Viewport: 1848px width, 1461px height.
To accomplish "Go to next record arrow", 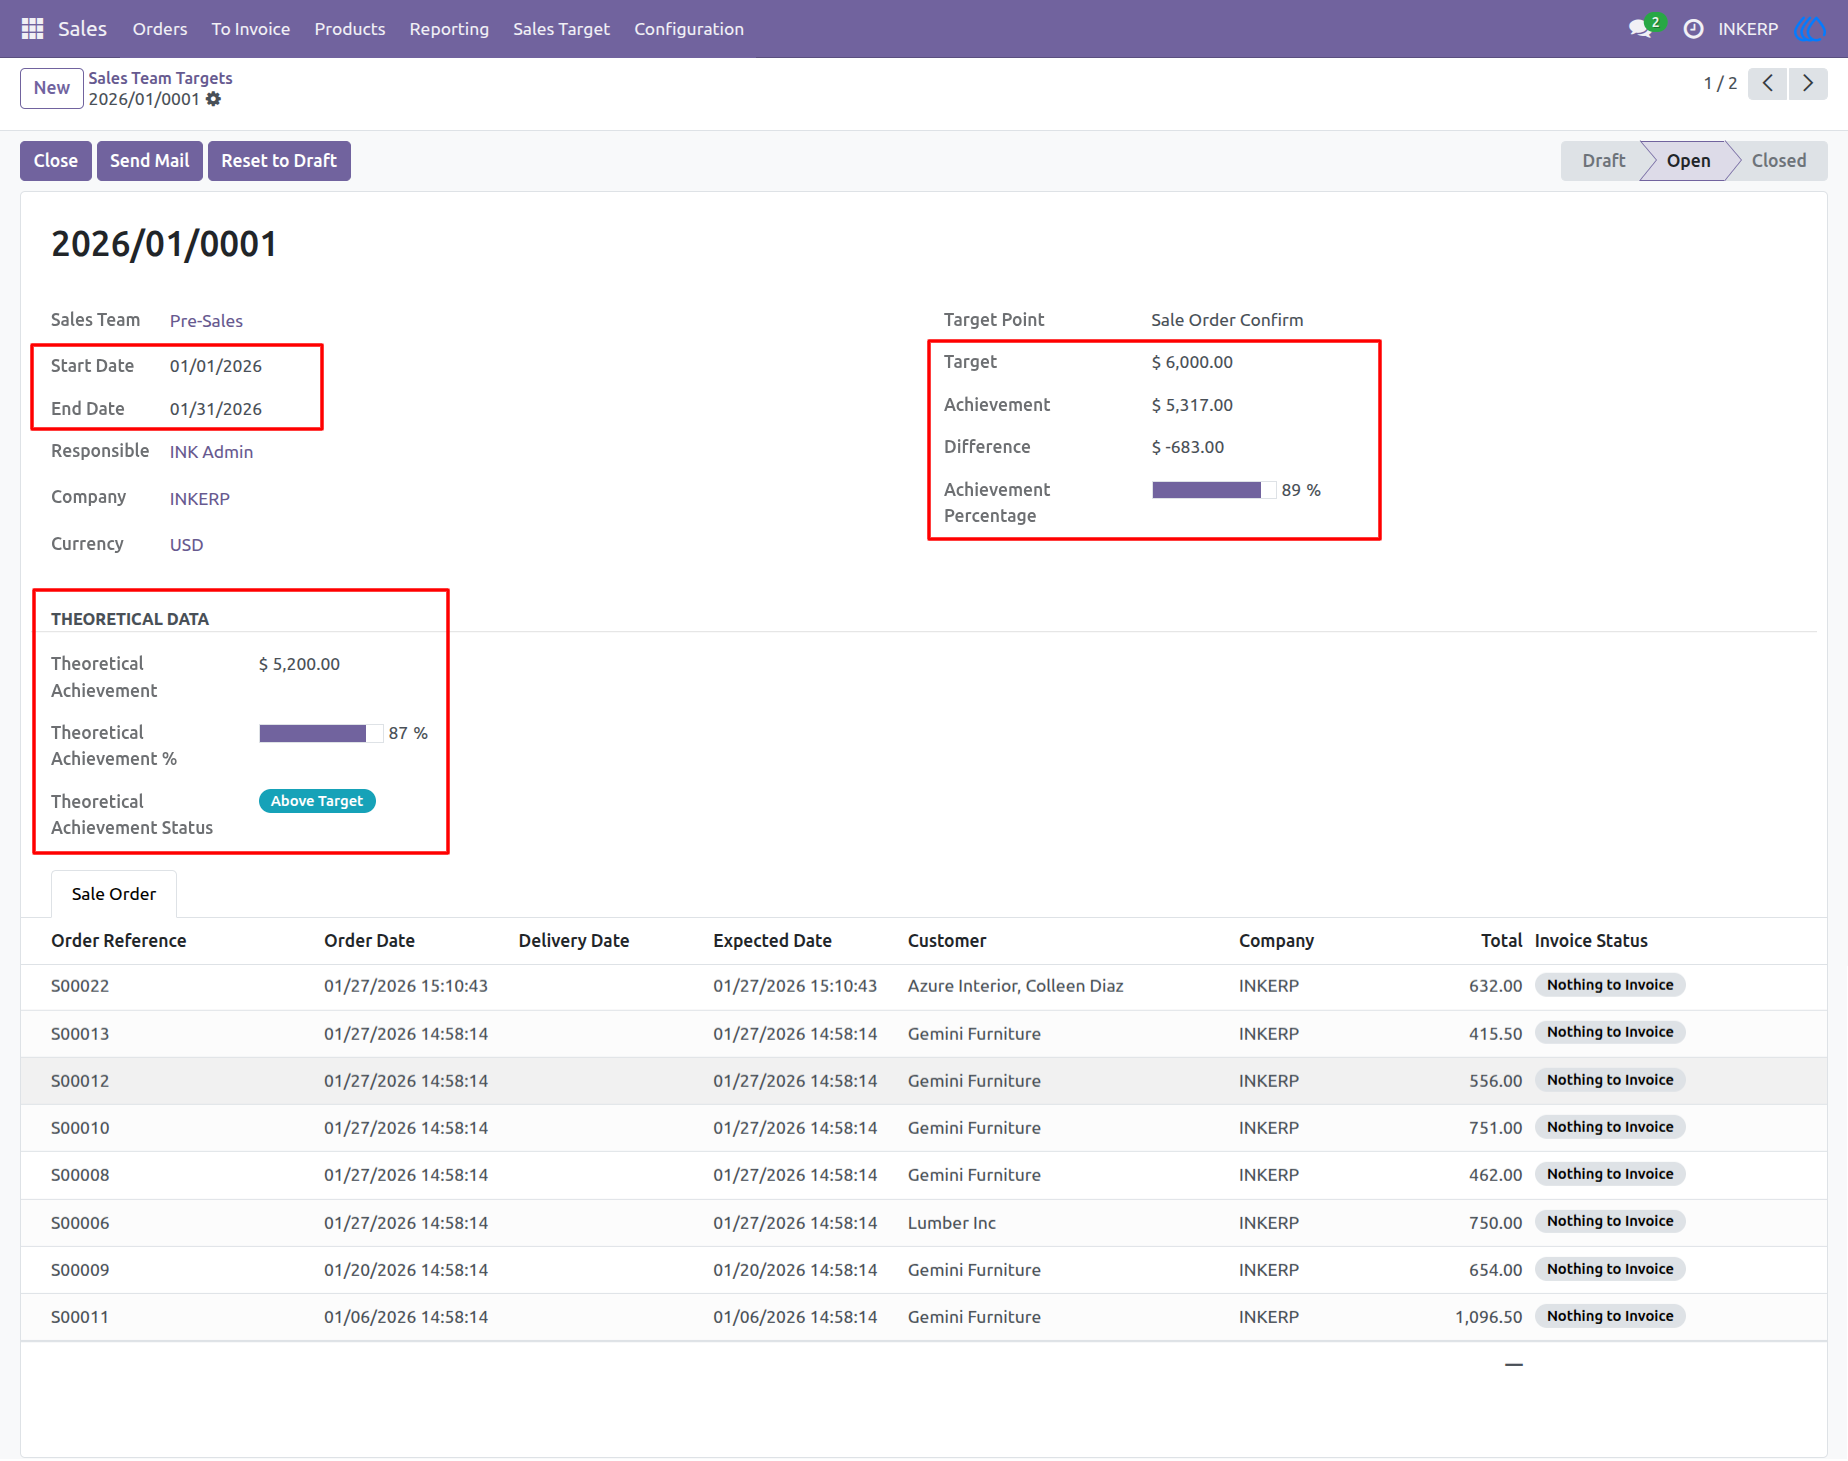I will [x=1808, y=83].
